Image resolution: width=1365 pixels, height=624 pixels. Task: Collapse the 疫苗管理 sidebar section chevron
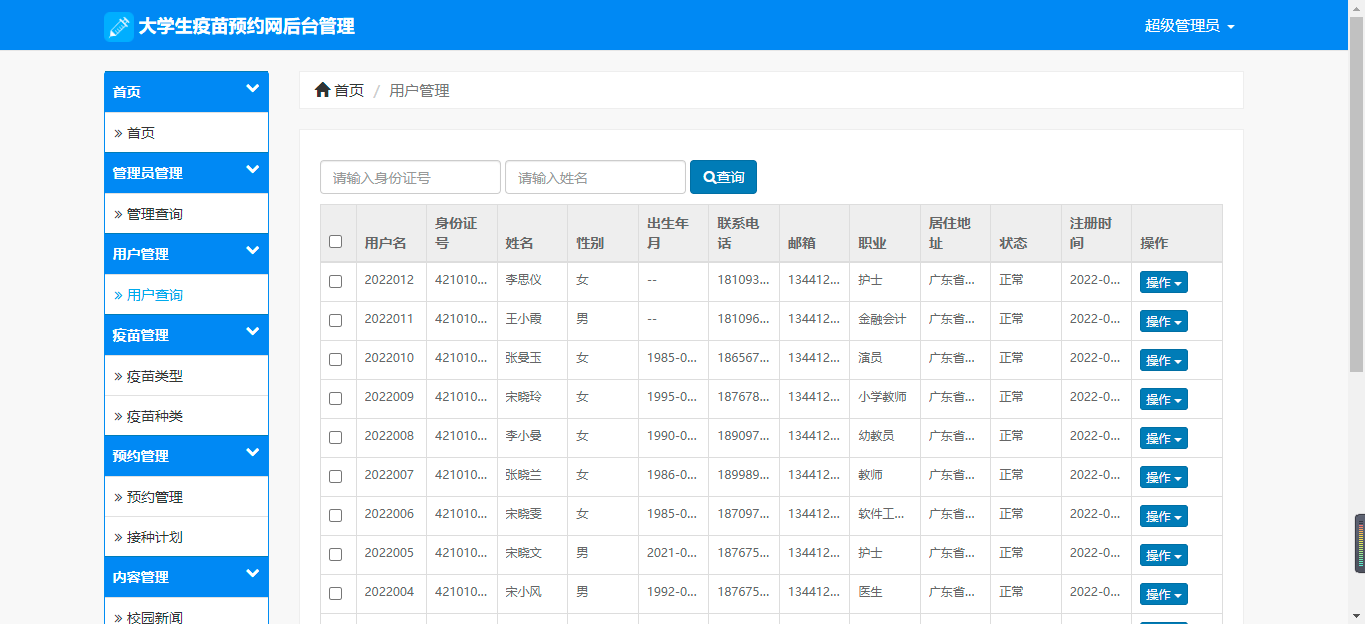[252, 332]
